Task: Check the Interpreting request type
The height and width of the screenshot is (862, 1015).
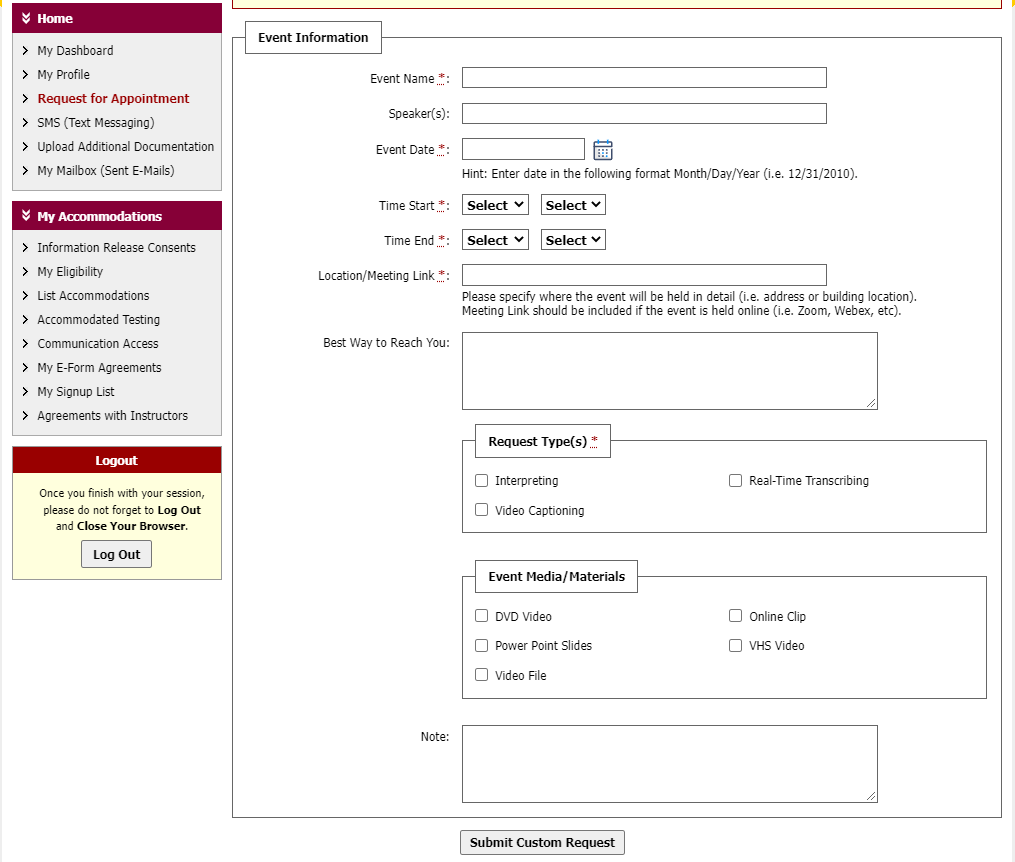Action: coord(482,481)
